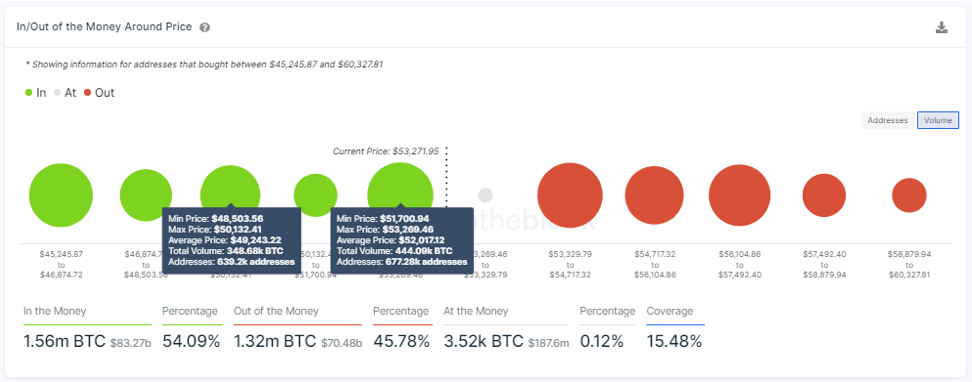This screenshot has height=382, width=972.
Task: Click the download chart icon
Action: point(942,27)
